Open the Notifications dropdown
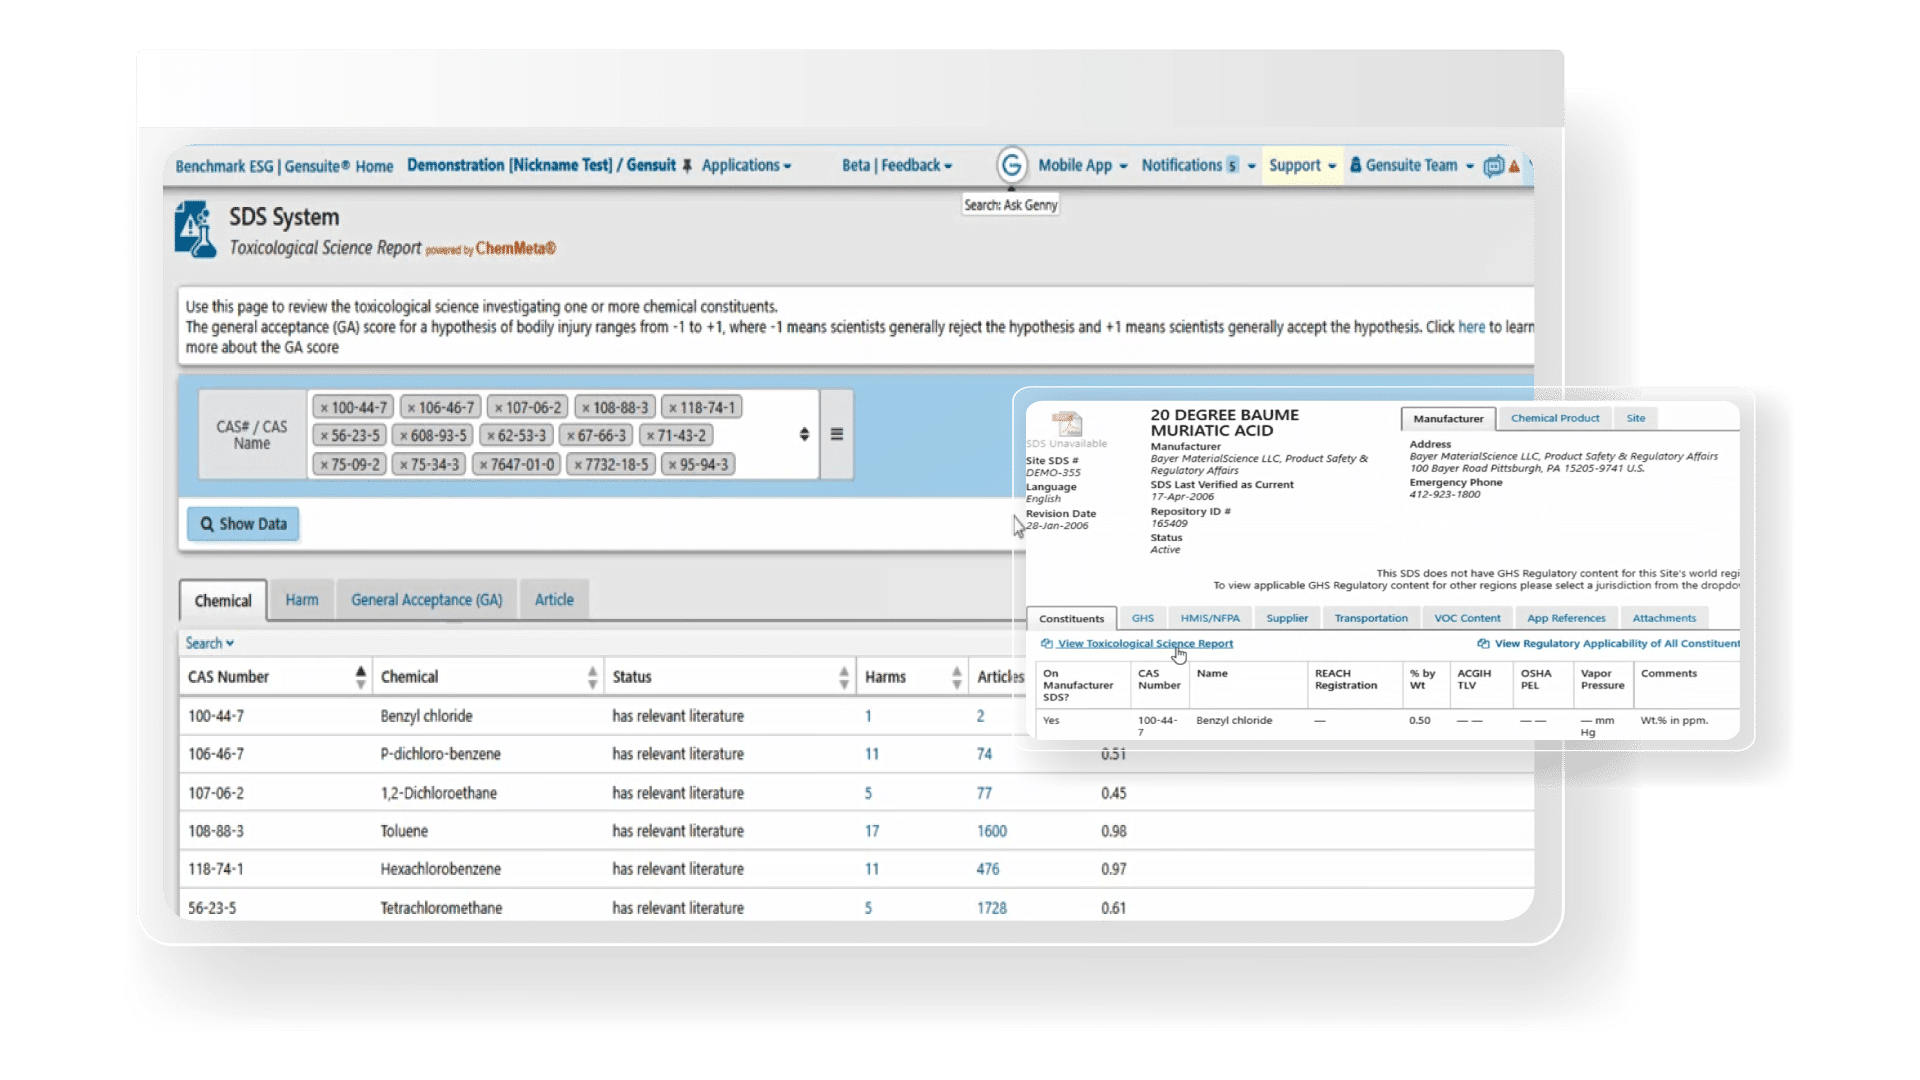Viewport: 1920px width, 1080px height. 1199,166
